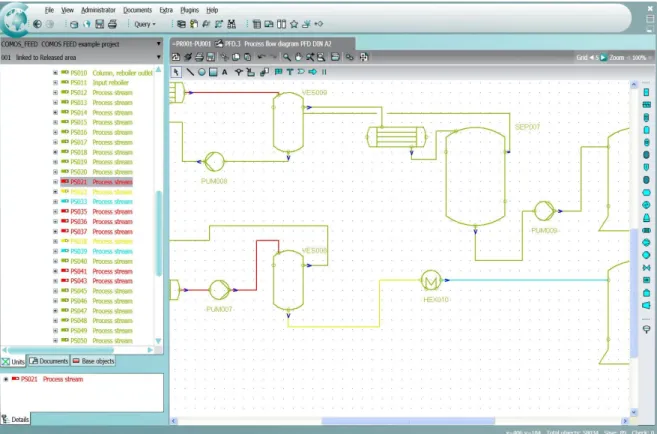Select the rectangle drawing tool
Screen dimensions: 657x434
coord(213,72)
